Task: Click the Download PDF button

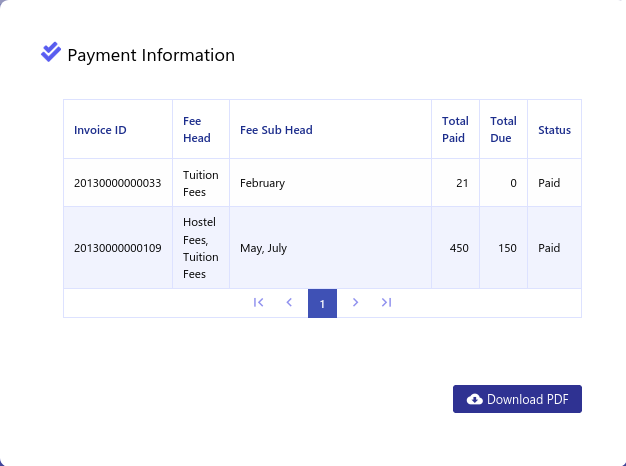Action: click(x=517, y=399)
